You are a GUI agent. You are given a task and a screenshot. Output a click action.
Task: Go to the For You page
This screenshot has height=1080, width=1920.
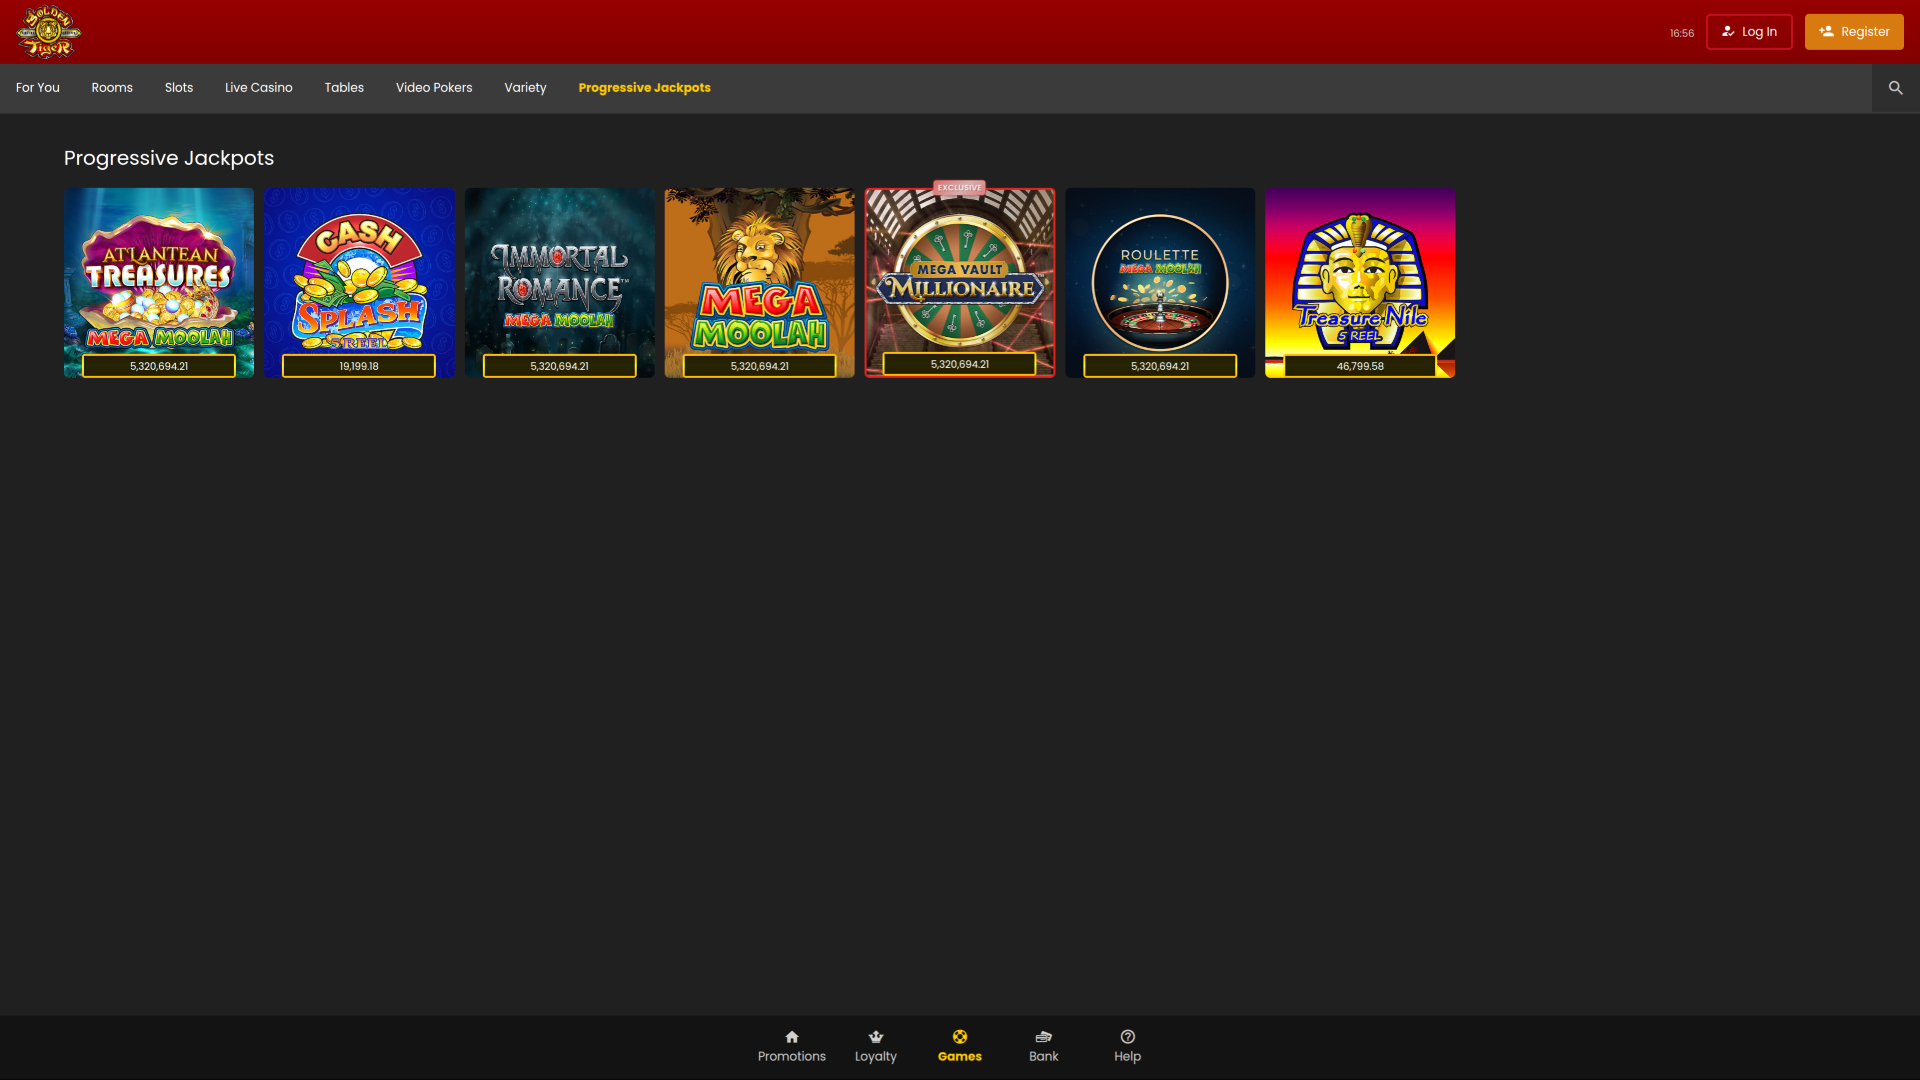click(37, 88)
